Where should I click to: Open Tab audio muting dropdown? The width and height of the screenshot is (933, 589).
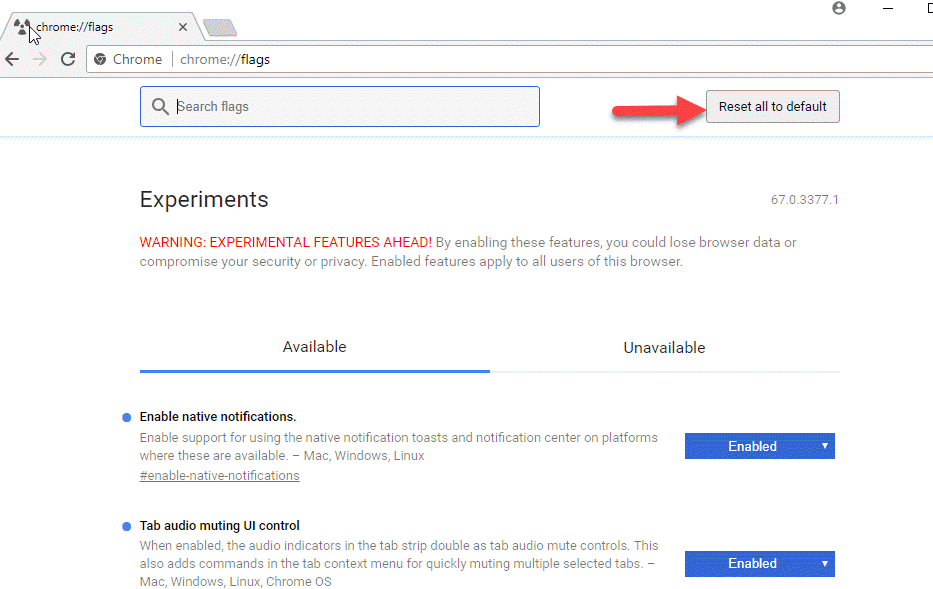(760, 563)
